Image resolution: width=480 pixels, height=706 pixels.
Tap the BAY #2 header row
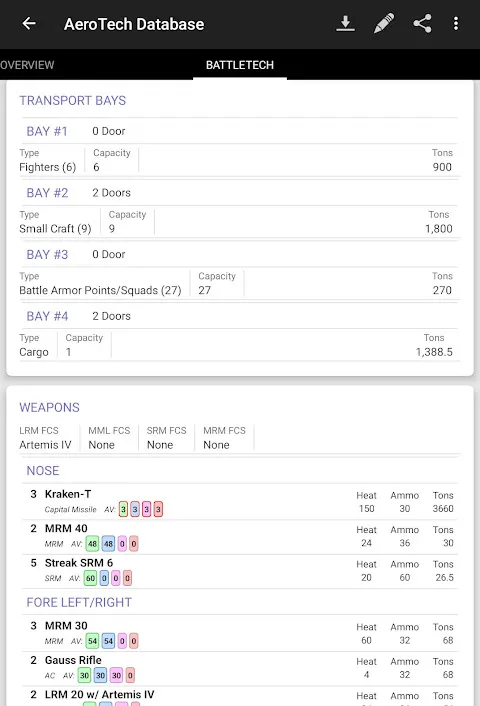point(240,193)
